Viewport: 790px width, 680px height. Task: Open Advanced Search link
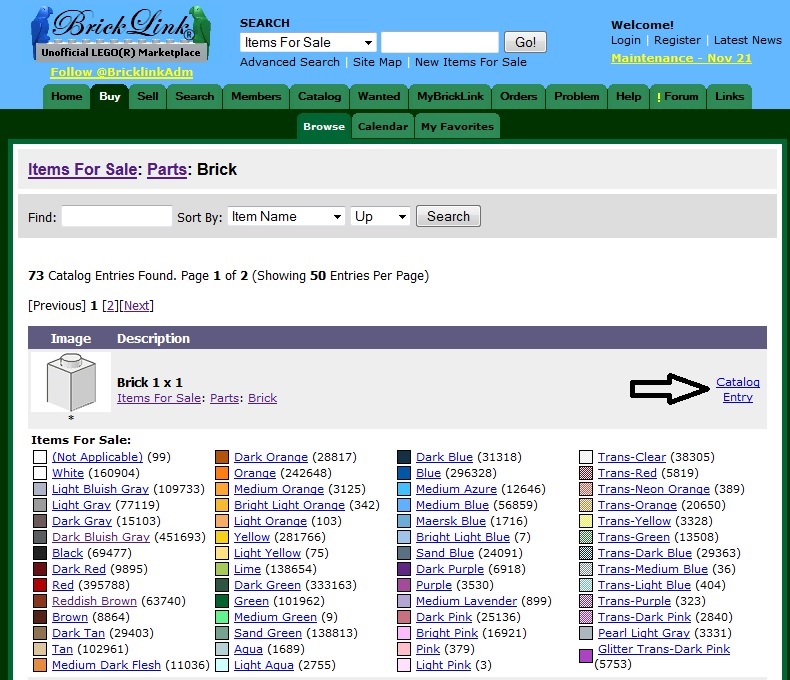[x=290, y=62]
